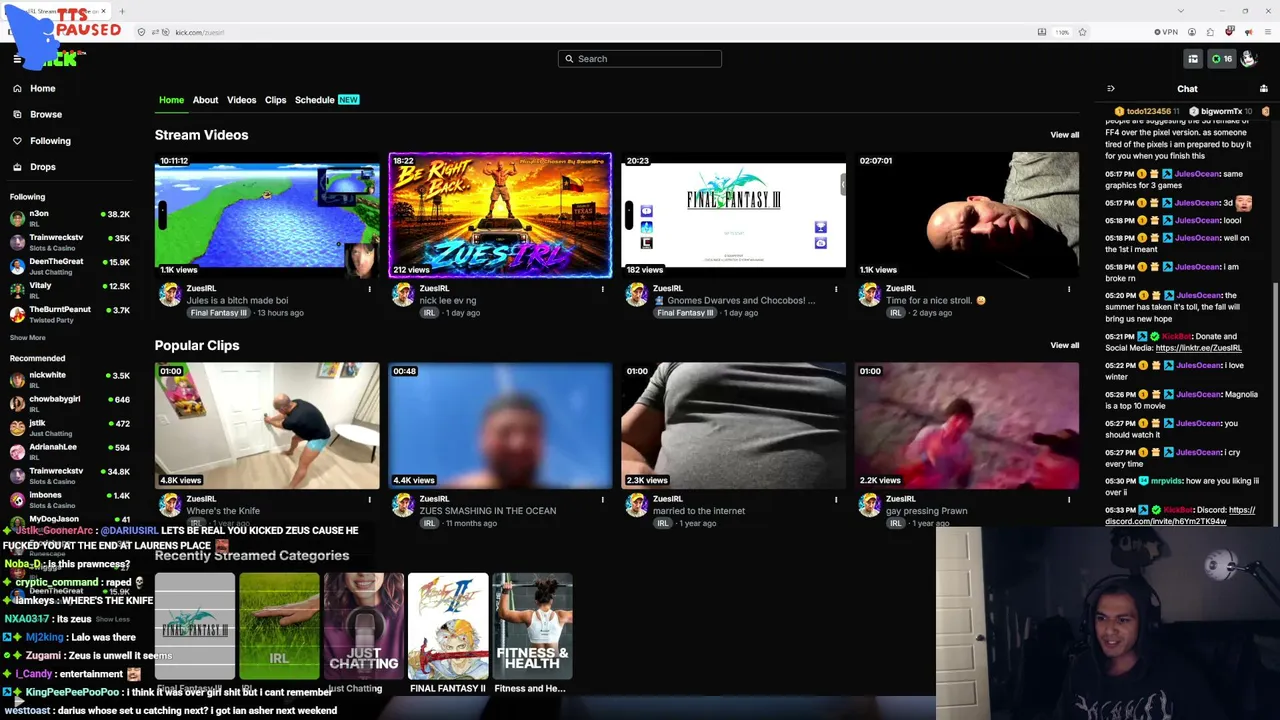
Task: Open options for 'ZUES SMASHING IN THE OCEAN' clip
Action: pos(602,499)
